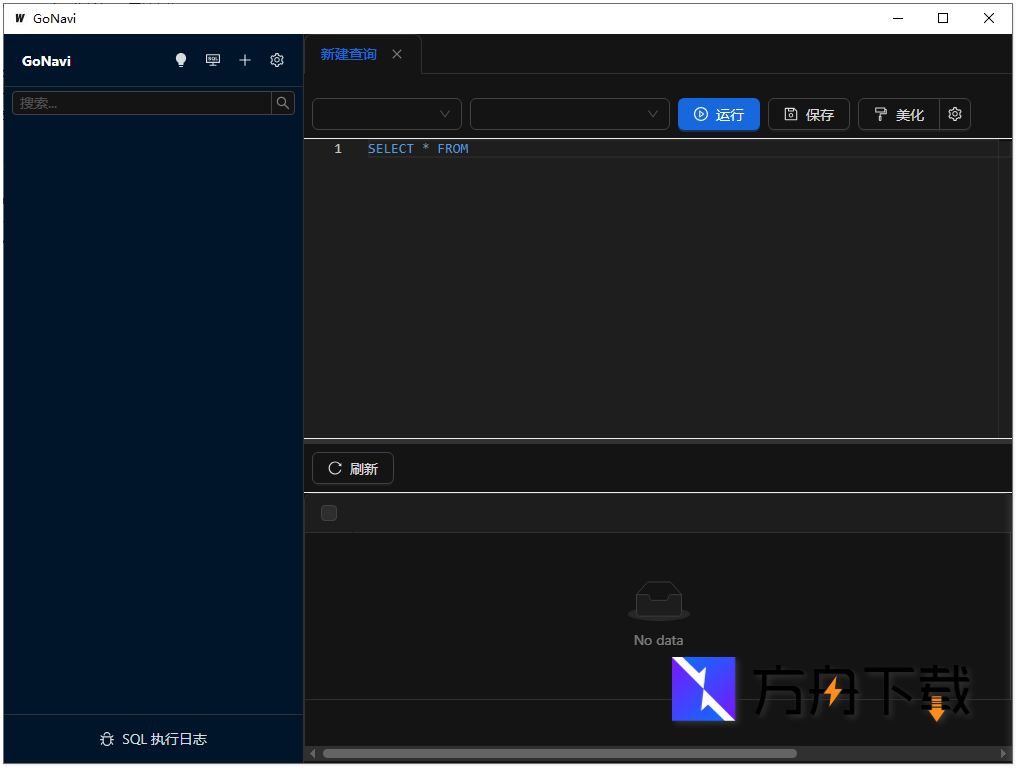Format SQL using 美化 button
1017x768 pixels.
click(899, 115)
